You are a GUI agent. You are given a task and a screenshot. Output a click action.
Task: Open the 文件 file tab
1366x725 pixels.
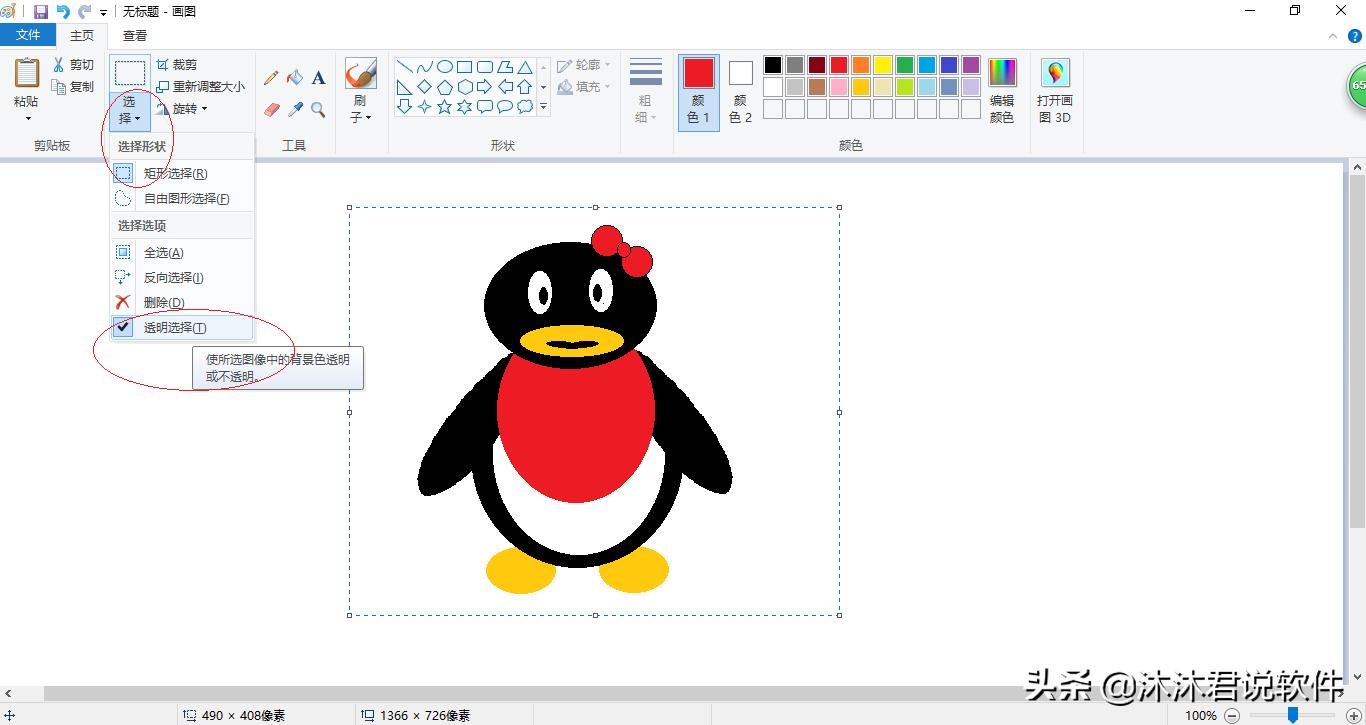(29, 35)
